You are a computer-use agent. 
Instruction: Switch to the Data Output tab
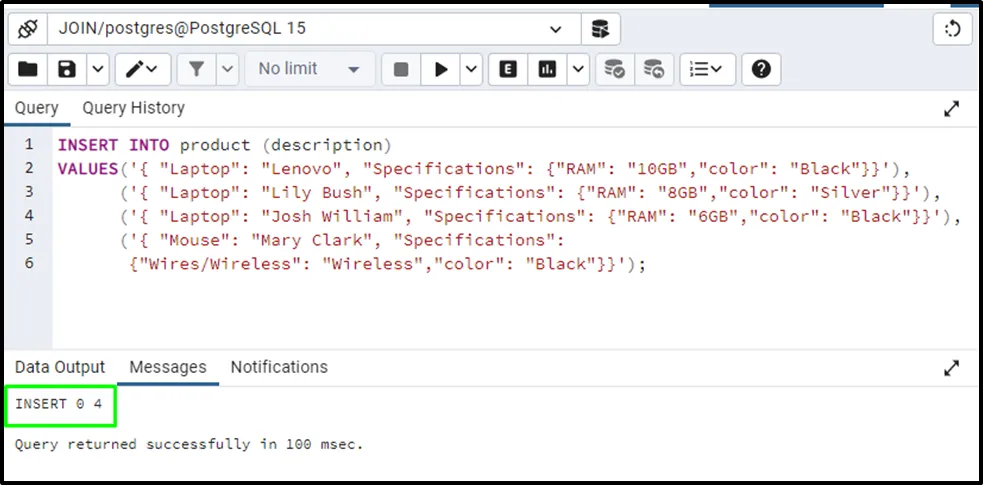[x=60, y=367]
